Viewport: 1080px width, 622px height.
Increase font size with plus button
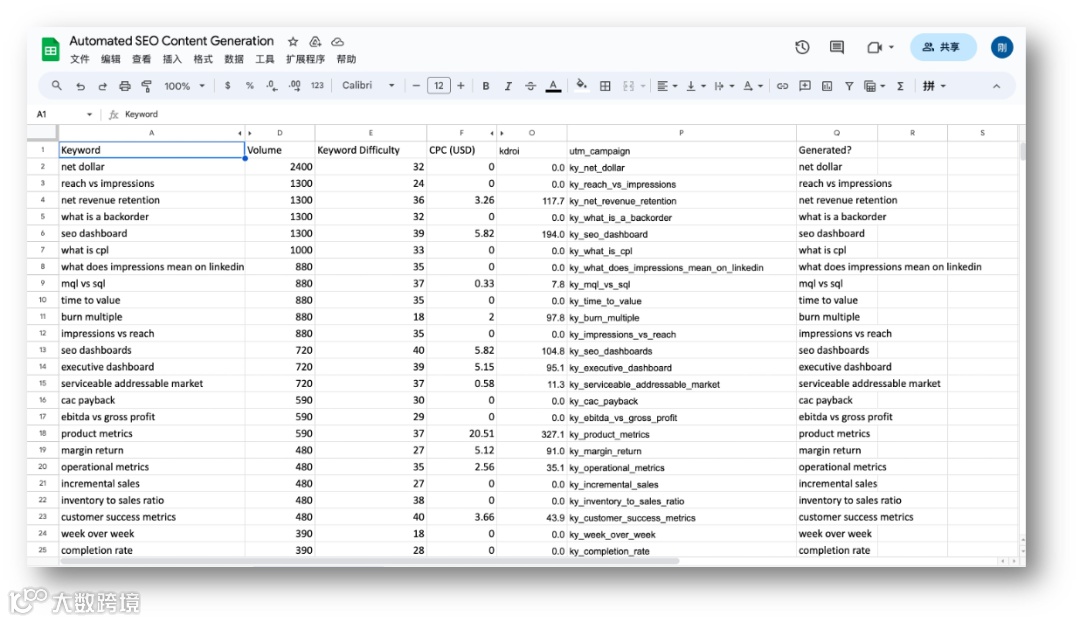click(x=461, y=85)
